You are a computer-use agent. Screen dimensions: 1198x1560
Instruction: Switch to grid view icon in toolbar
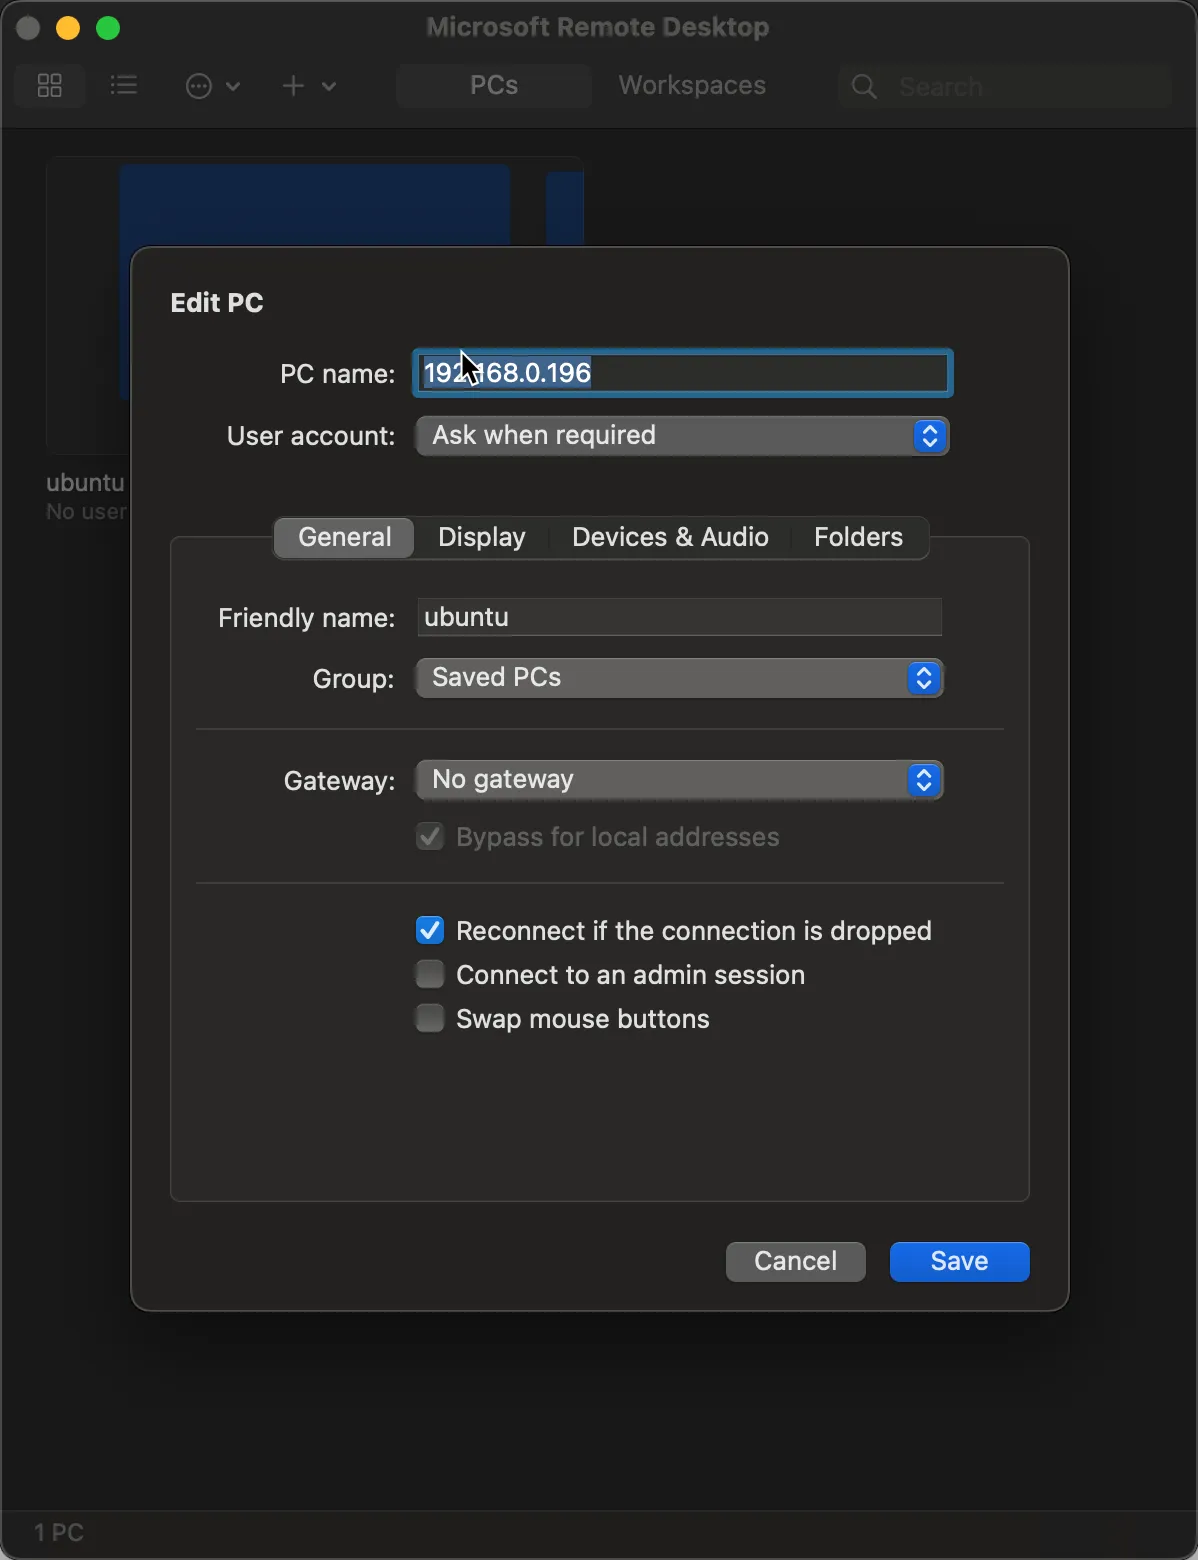[x=49, y=86]
